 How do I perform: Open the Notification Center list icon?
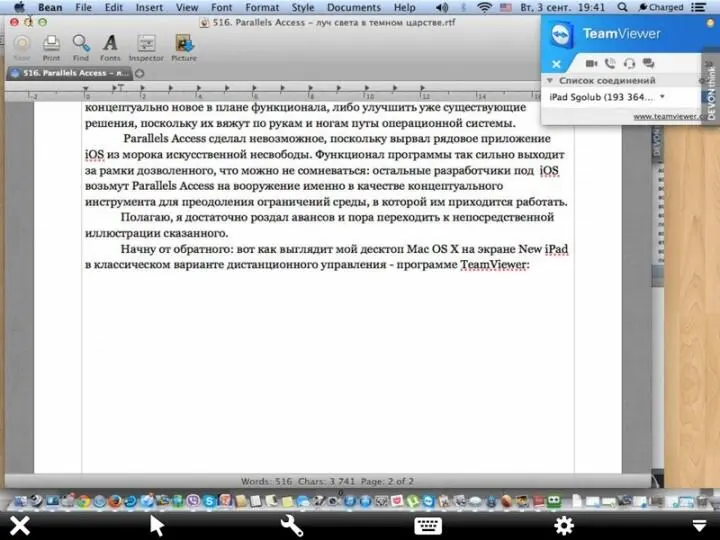699,7
